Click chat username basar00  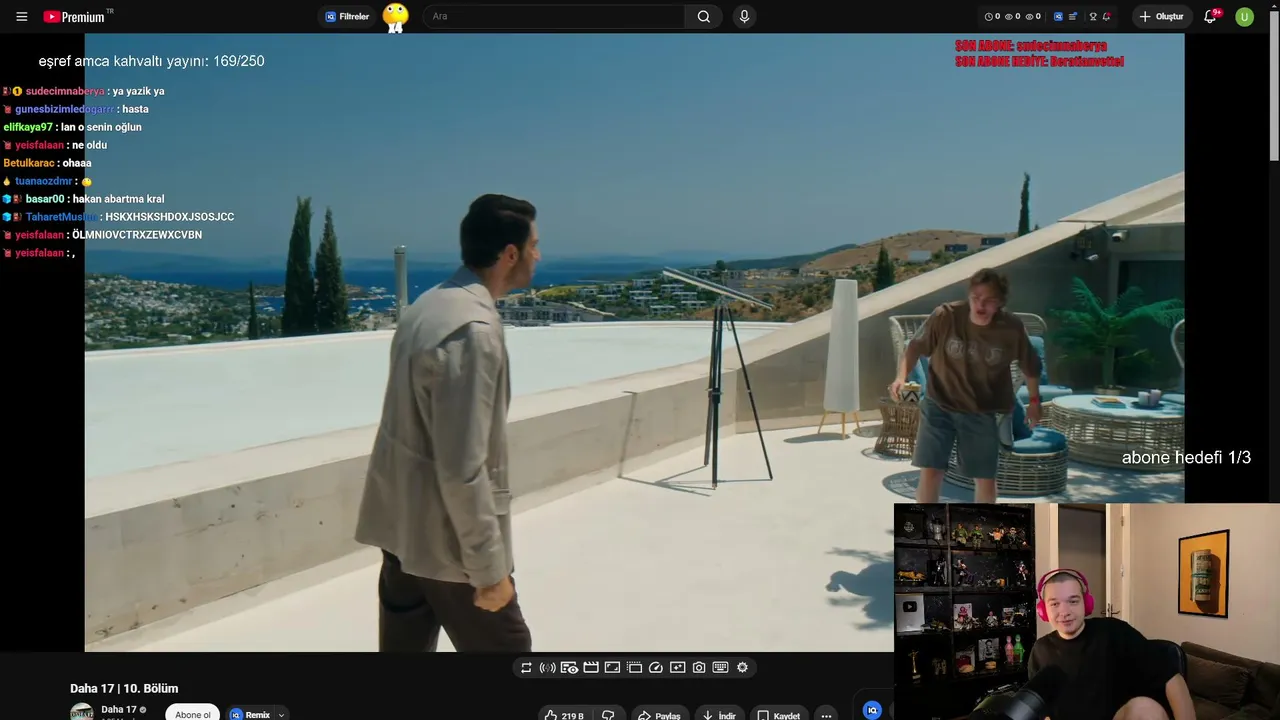pyautogui.click(x=45, y=199)
